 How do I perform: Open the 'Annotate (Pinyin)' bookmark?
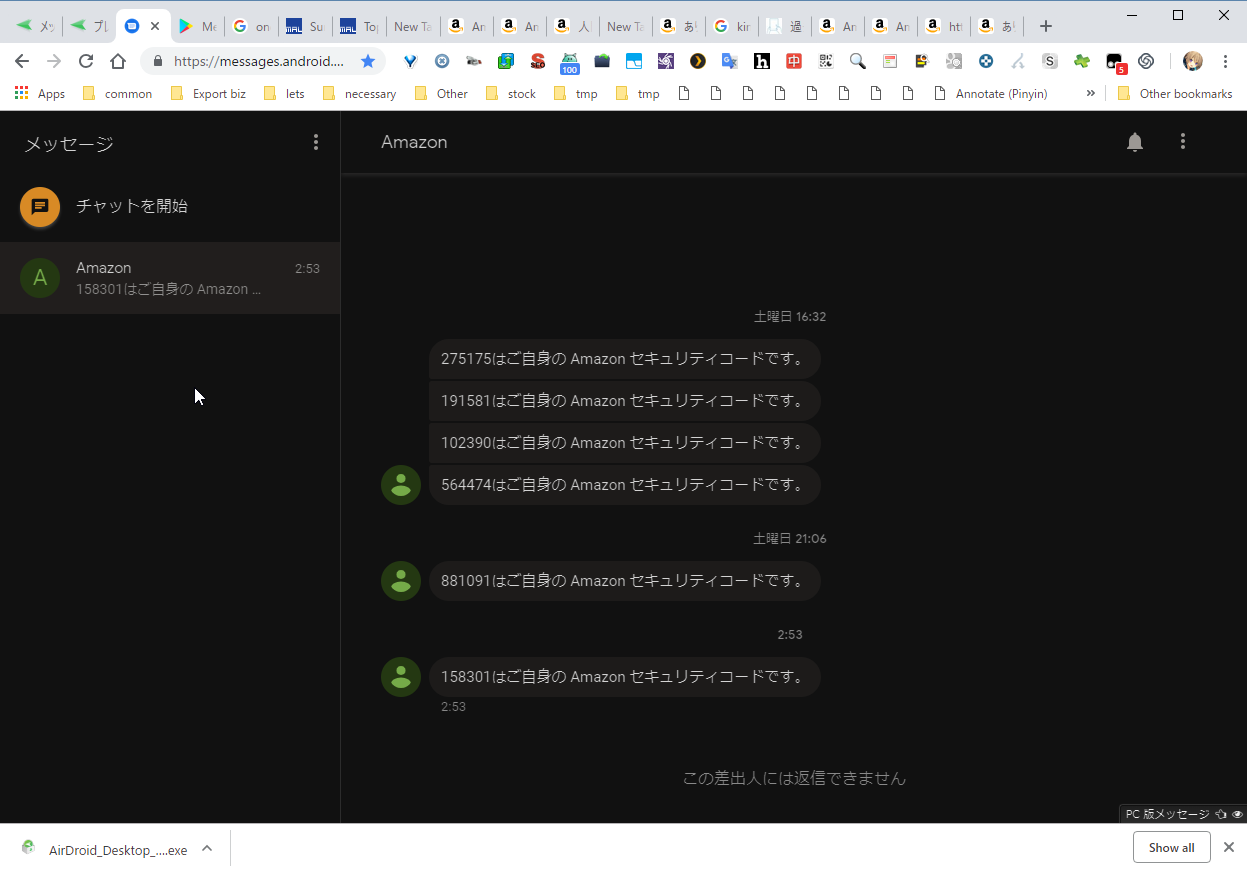(990, 93)
